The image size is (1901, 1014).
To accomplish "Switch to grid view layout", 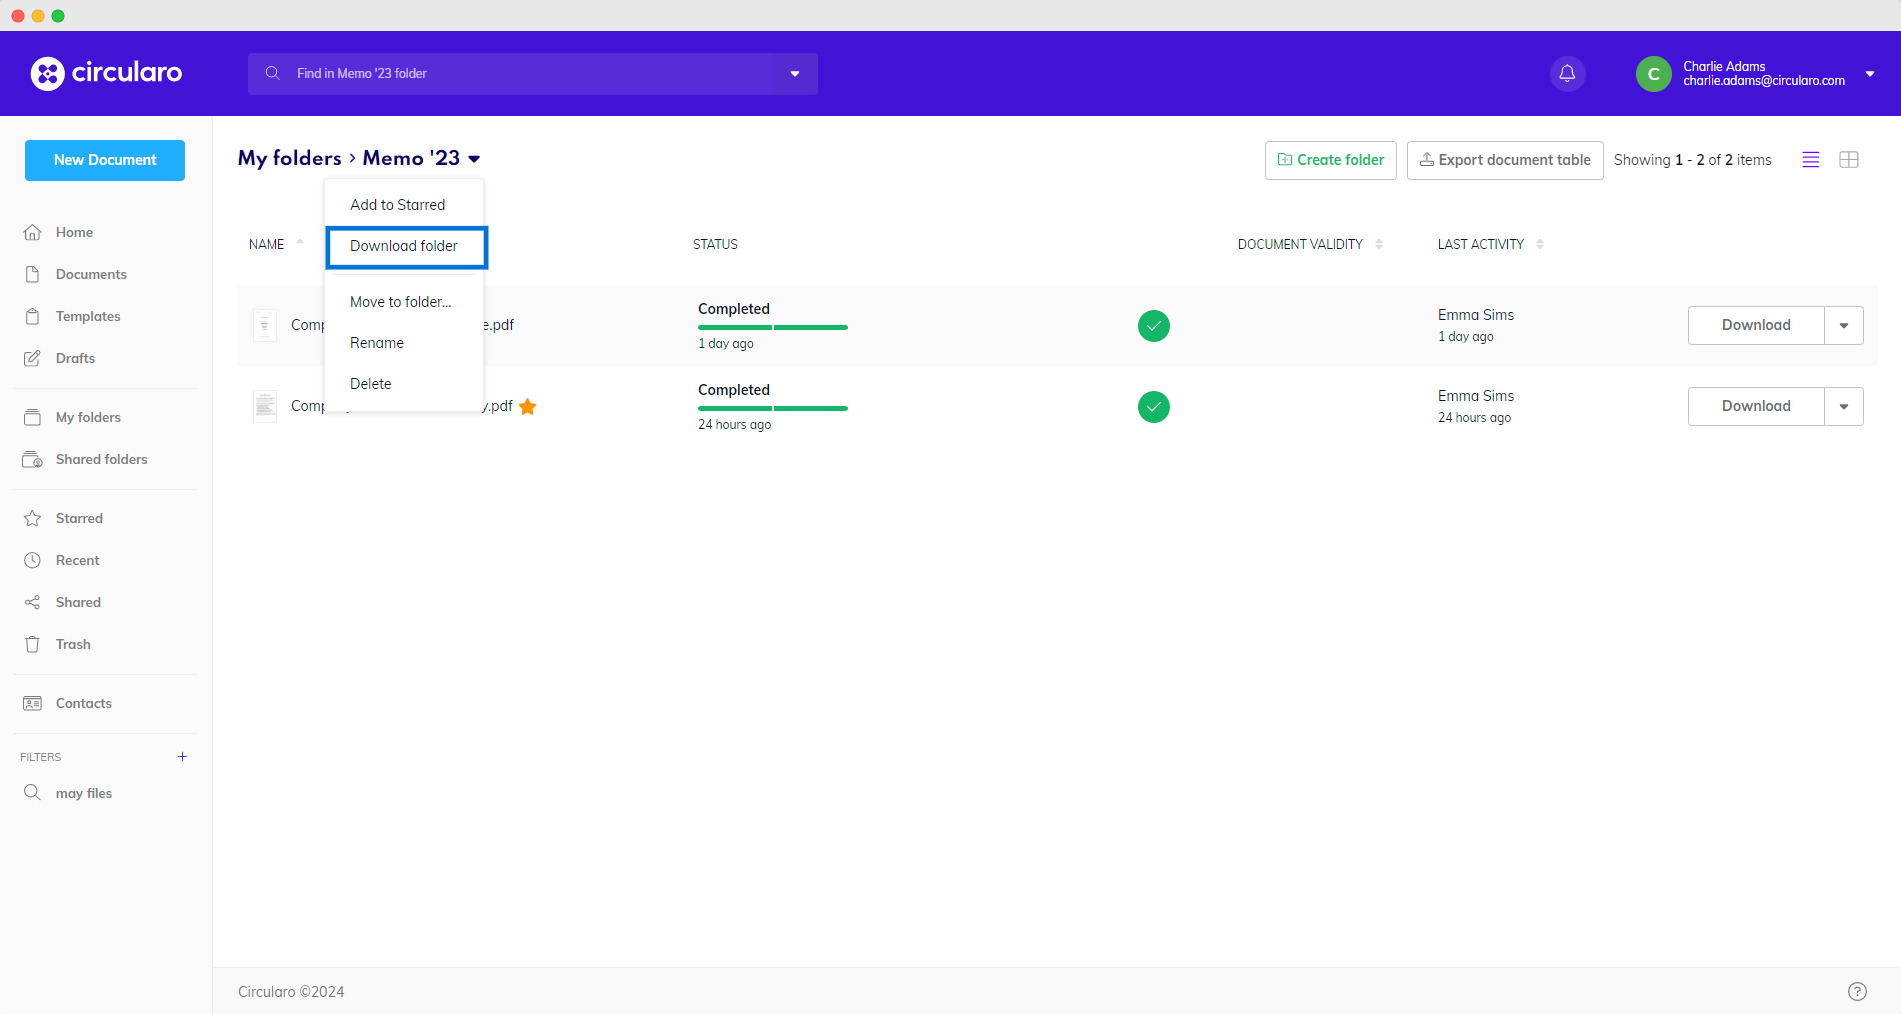I will tap(1848, 160).
